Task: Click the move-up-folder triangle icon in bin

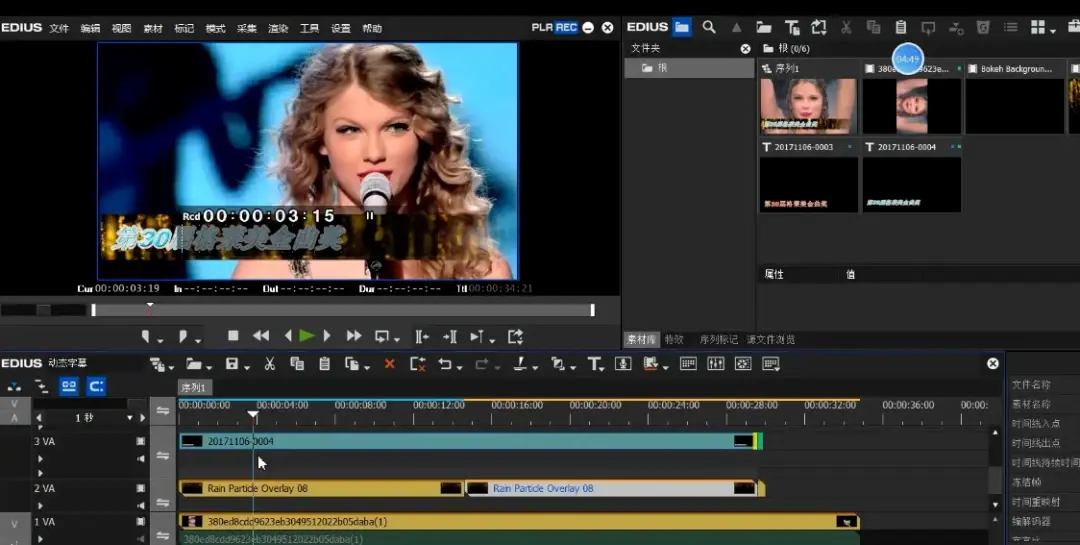Action: [736, 27]
